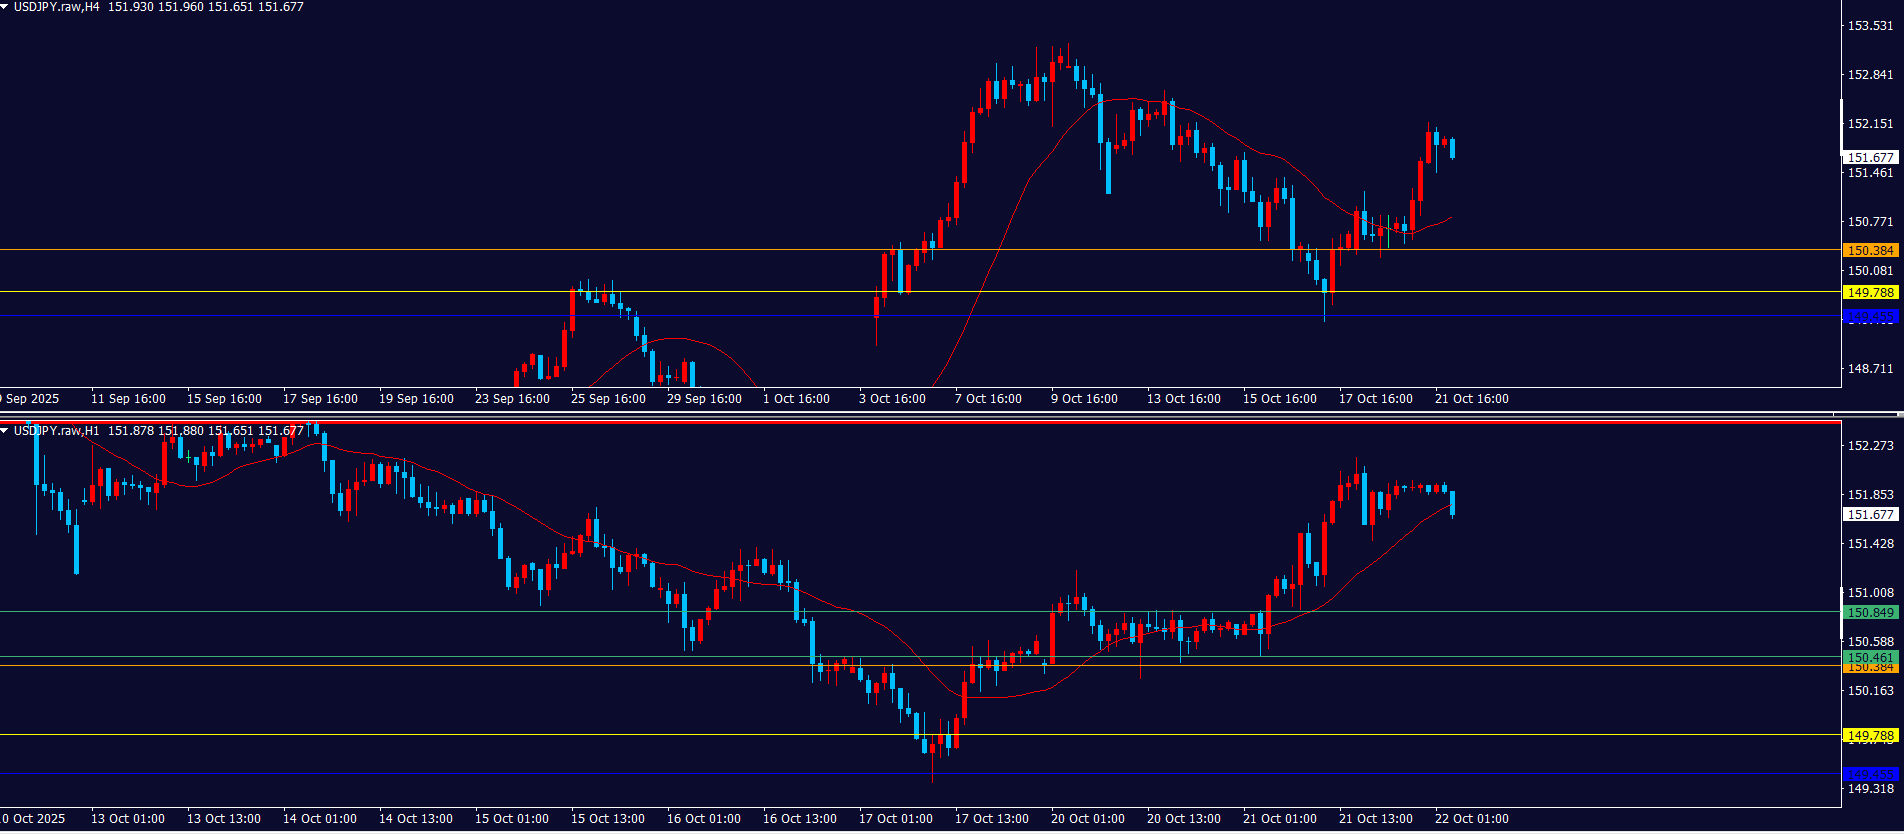This screenshot has height=834, width=1904.
Task: Click the 152.273 value on H1 price scale
Action: point(1870,446)
